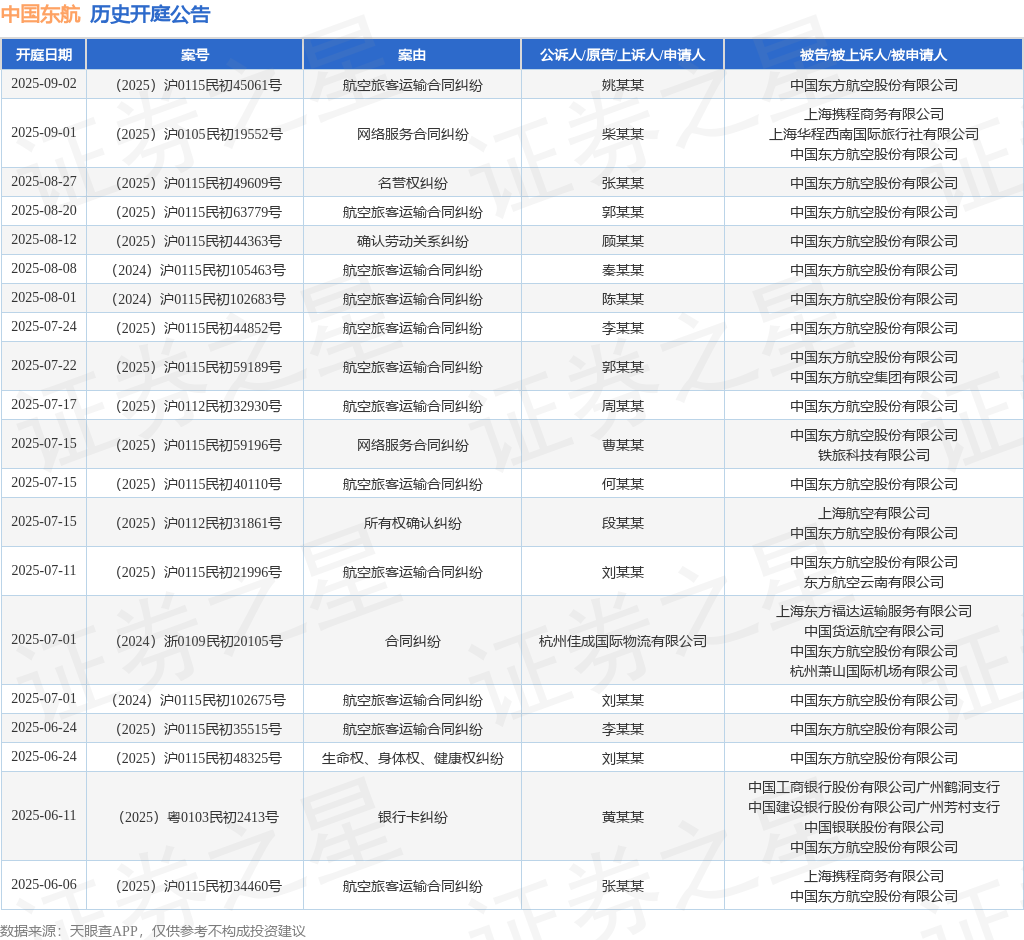Select plaintiff 段某某

[x=622, y=523]
